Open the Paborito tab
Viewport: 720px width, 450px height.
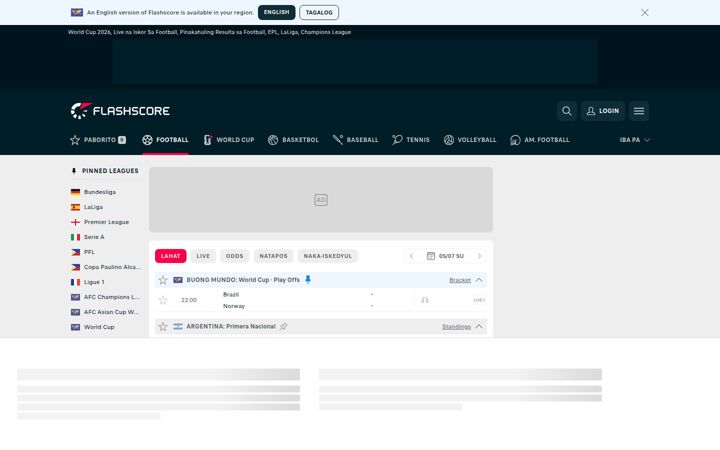pyautogui.click(x=98, y=140)
